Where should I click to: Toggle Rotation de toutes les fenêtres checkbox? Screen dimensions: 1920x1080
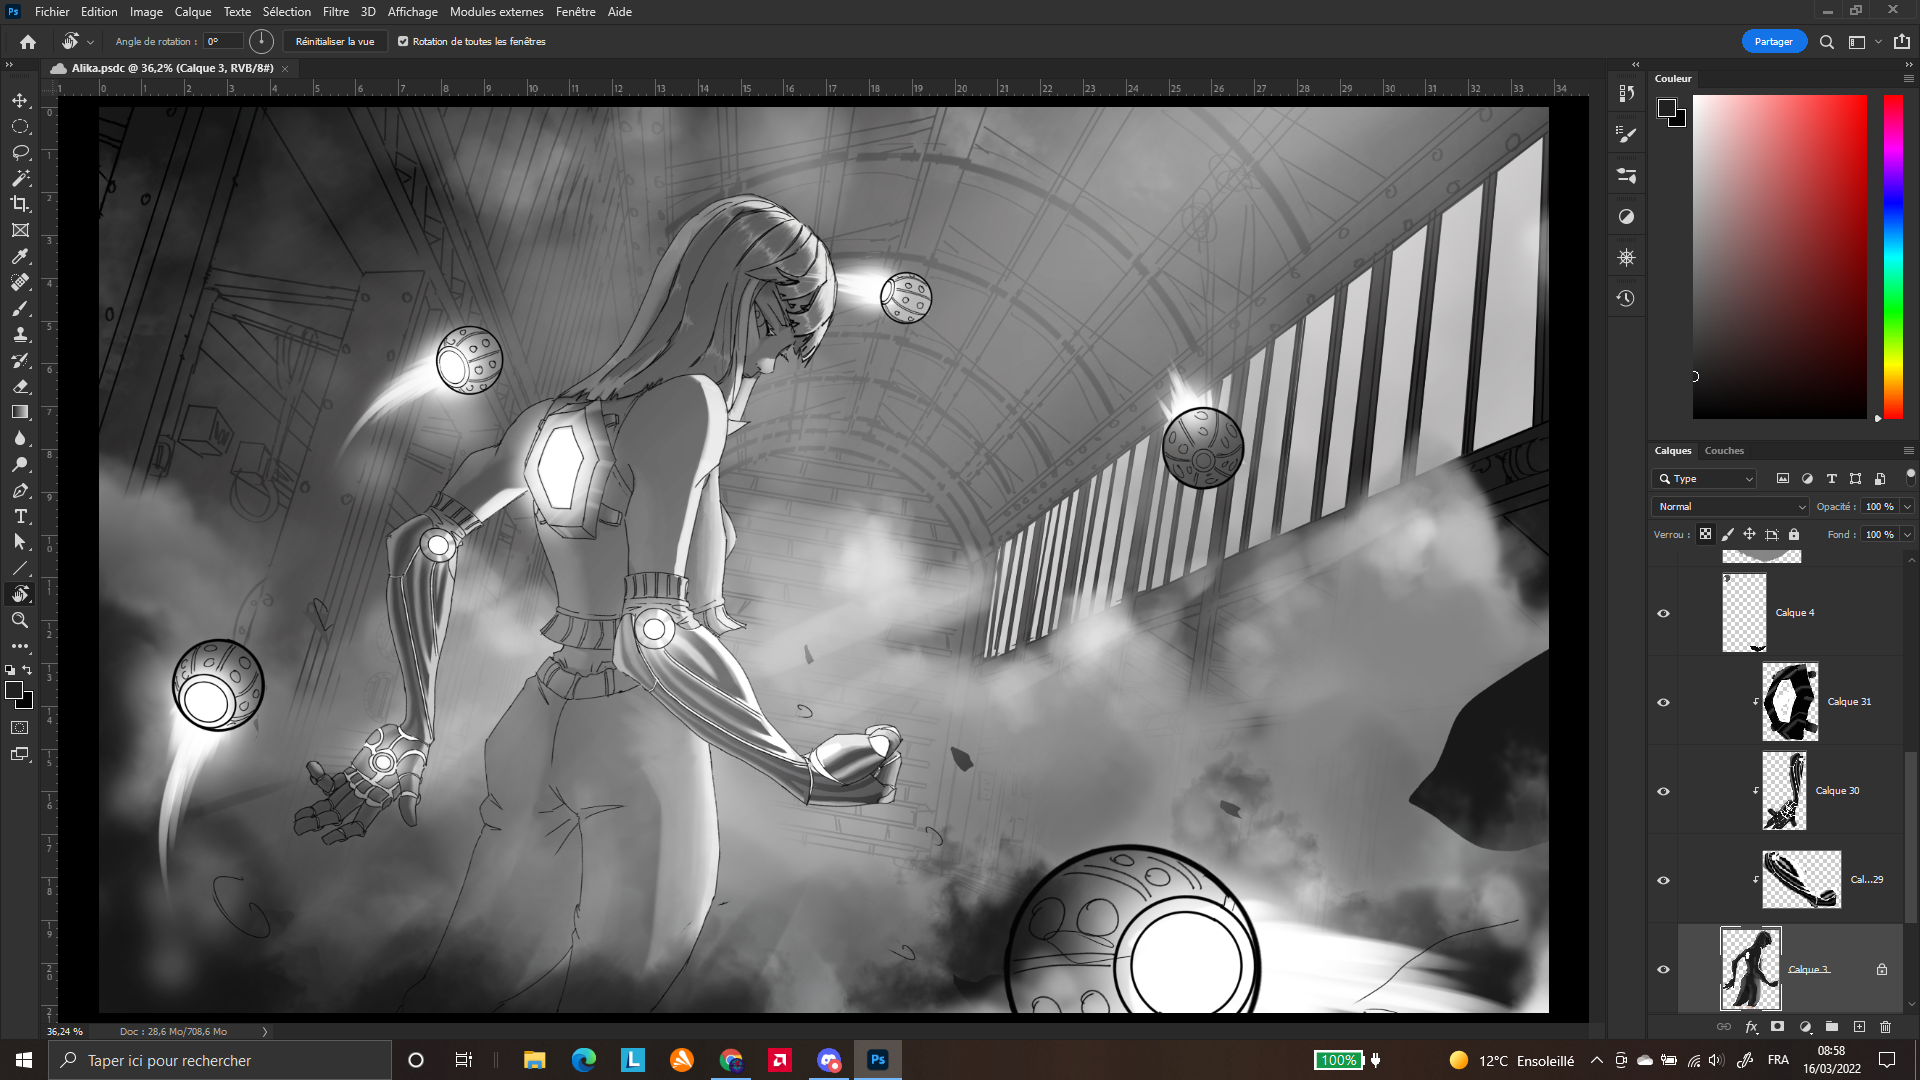(403, 42)
